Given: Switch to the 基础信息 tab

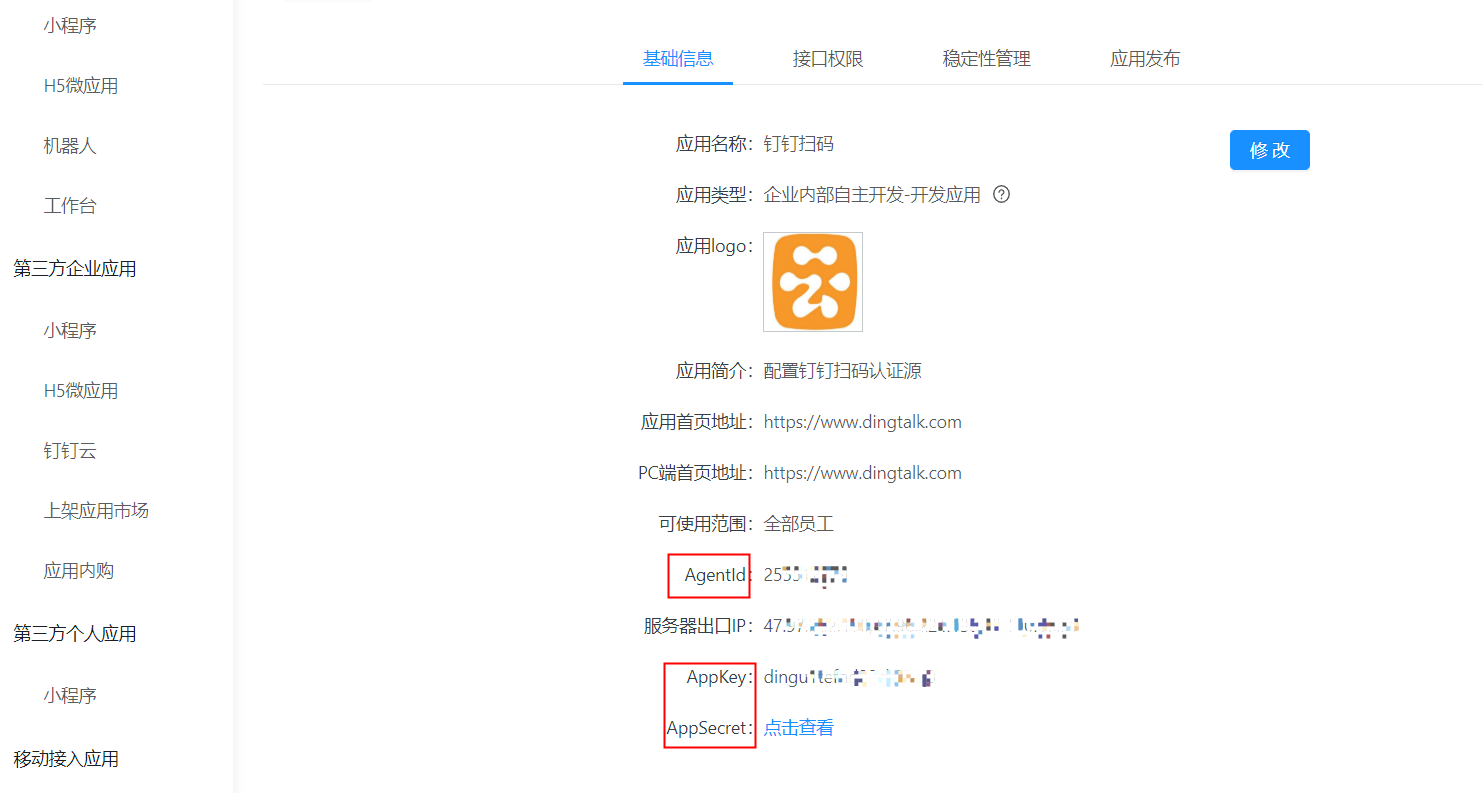Looking at the screenshot, I should [678, 59].
